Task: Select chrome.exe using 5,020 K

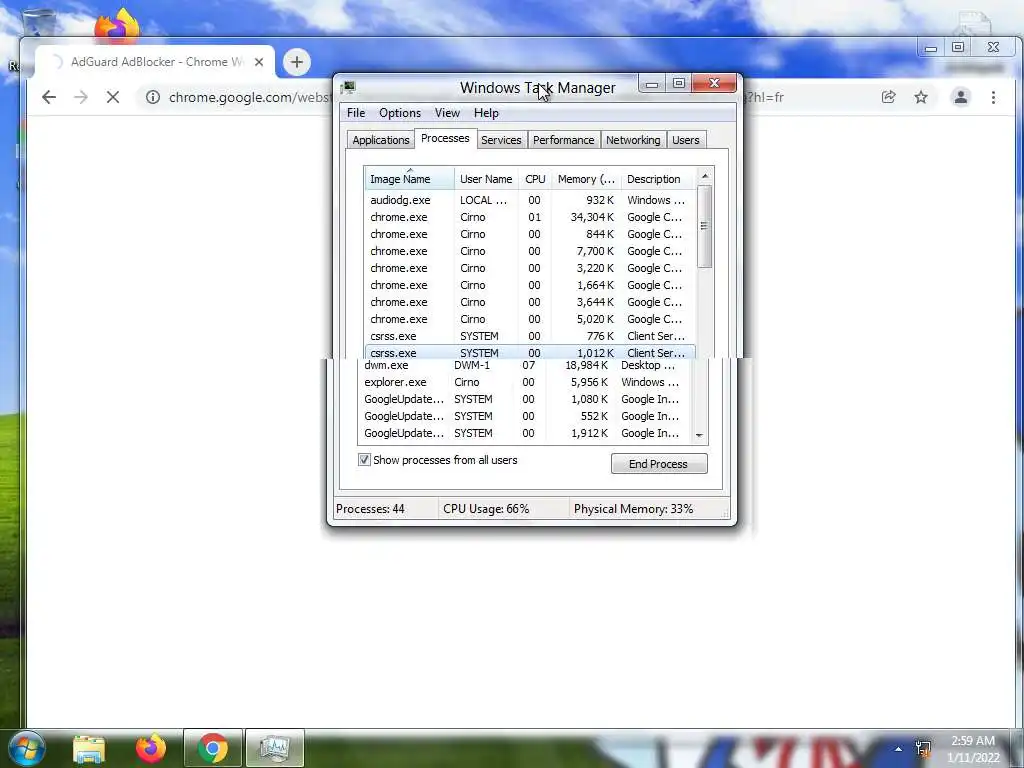Action: (x=530, y=319)
